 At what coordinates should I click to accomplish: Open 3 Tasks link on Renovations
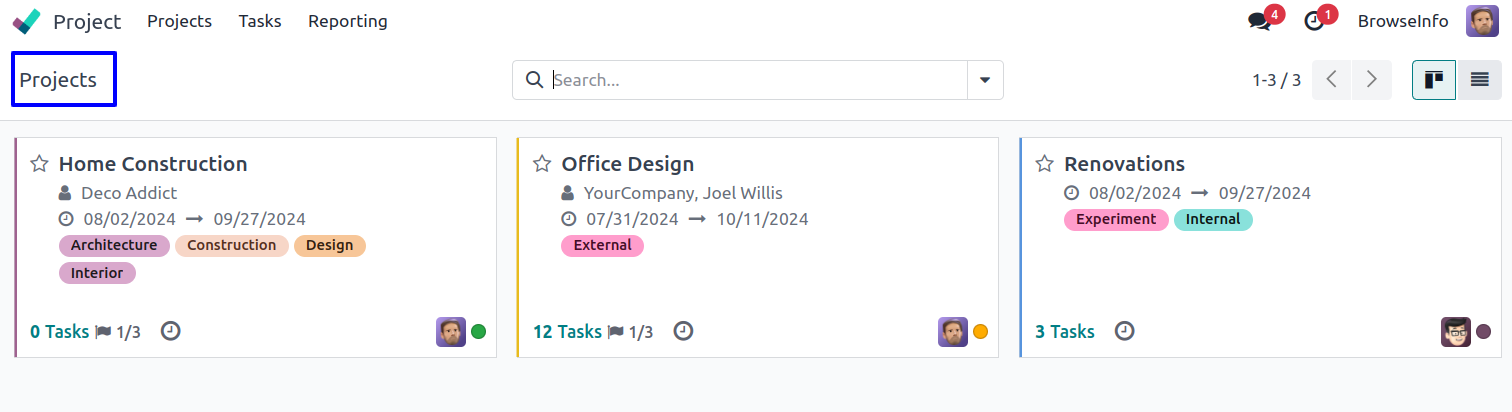pyautogui.click(x=1065, y=332)
